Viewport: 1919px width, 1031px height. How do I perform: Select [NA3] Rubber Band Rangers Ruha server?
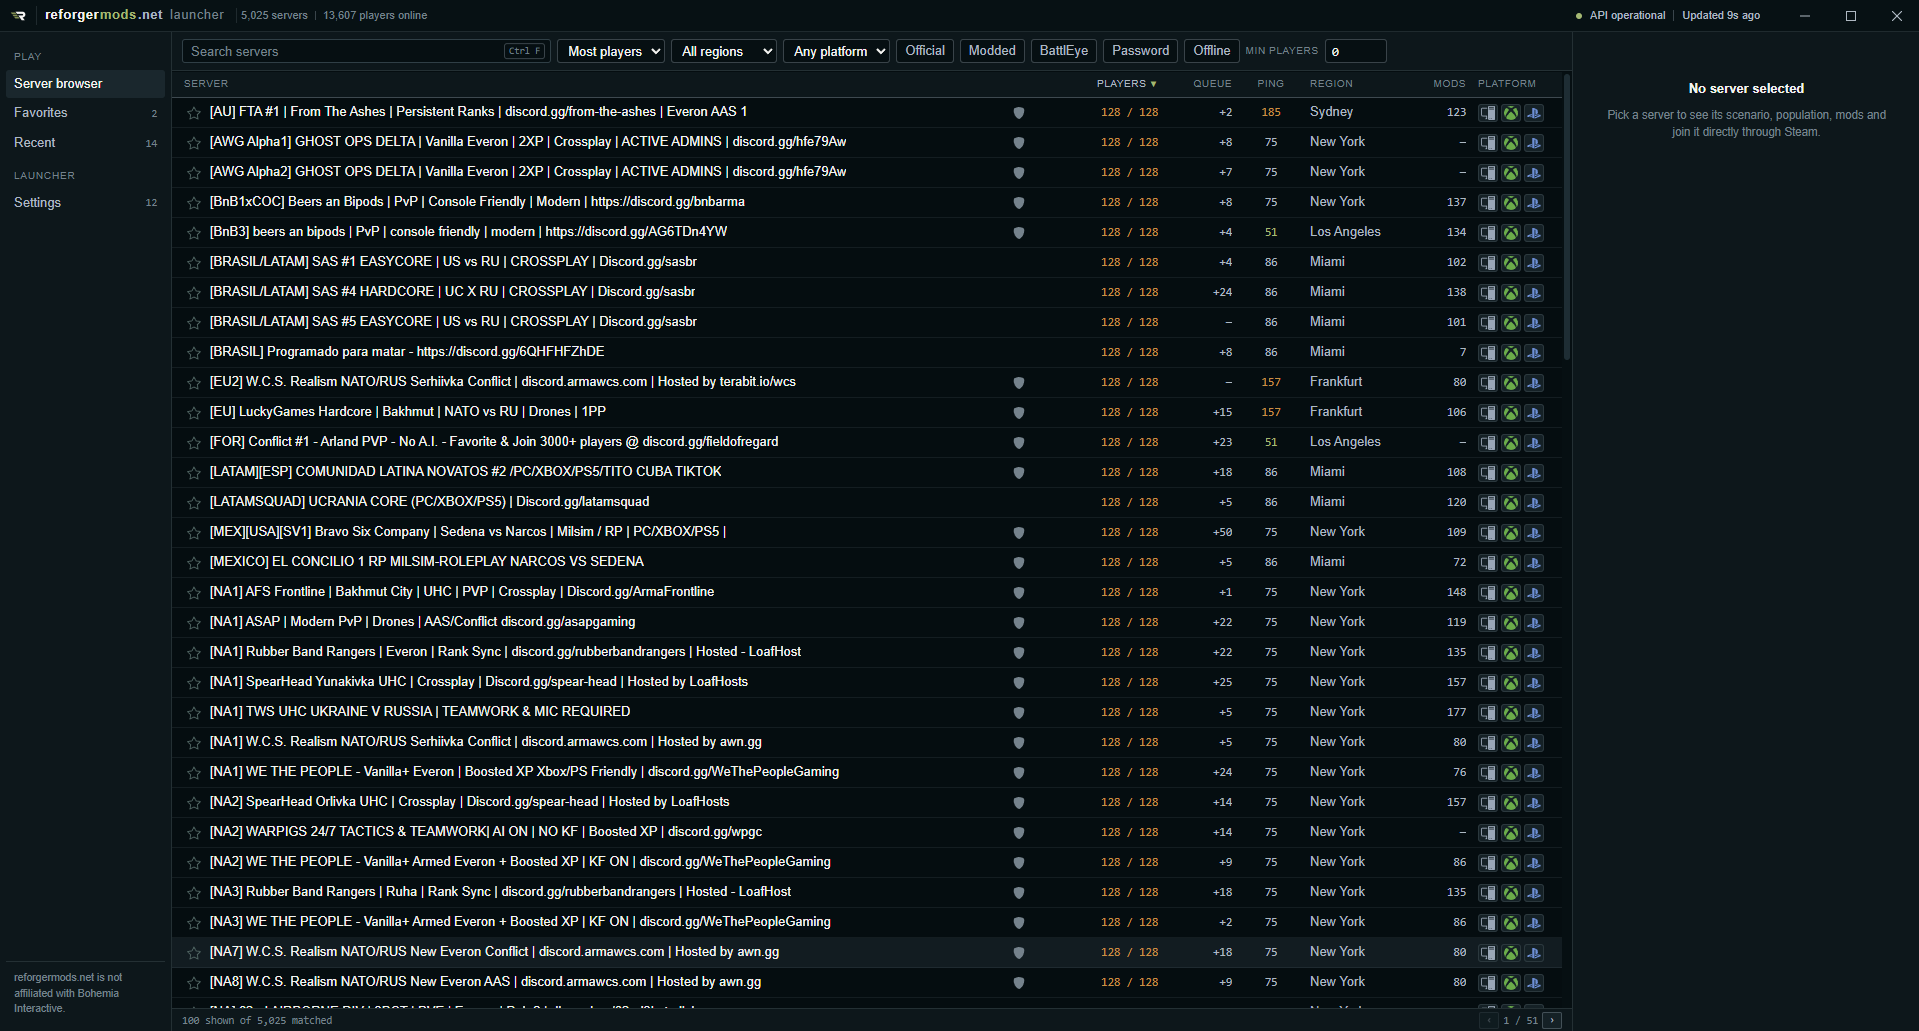pyautogui.click(x=867, y=893)
